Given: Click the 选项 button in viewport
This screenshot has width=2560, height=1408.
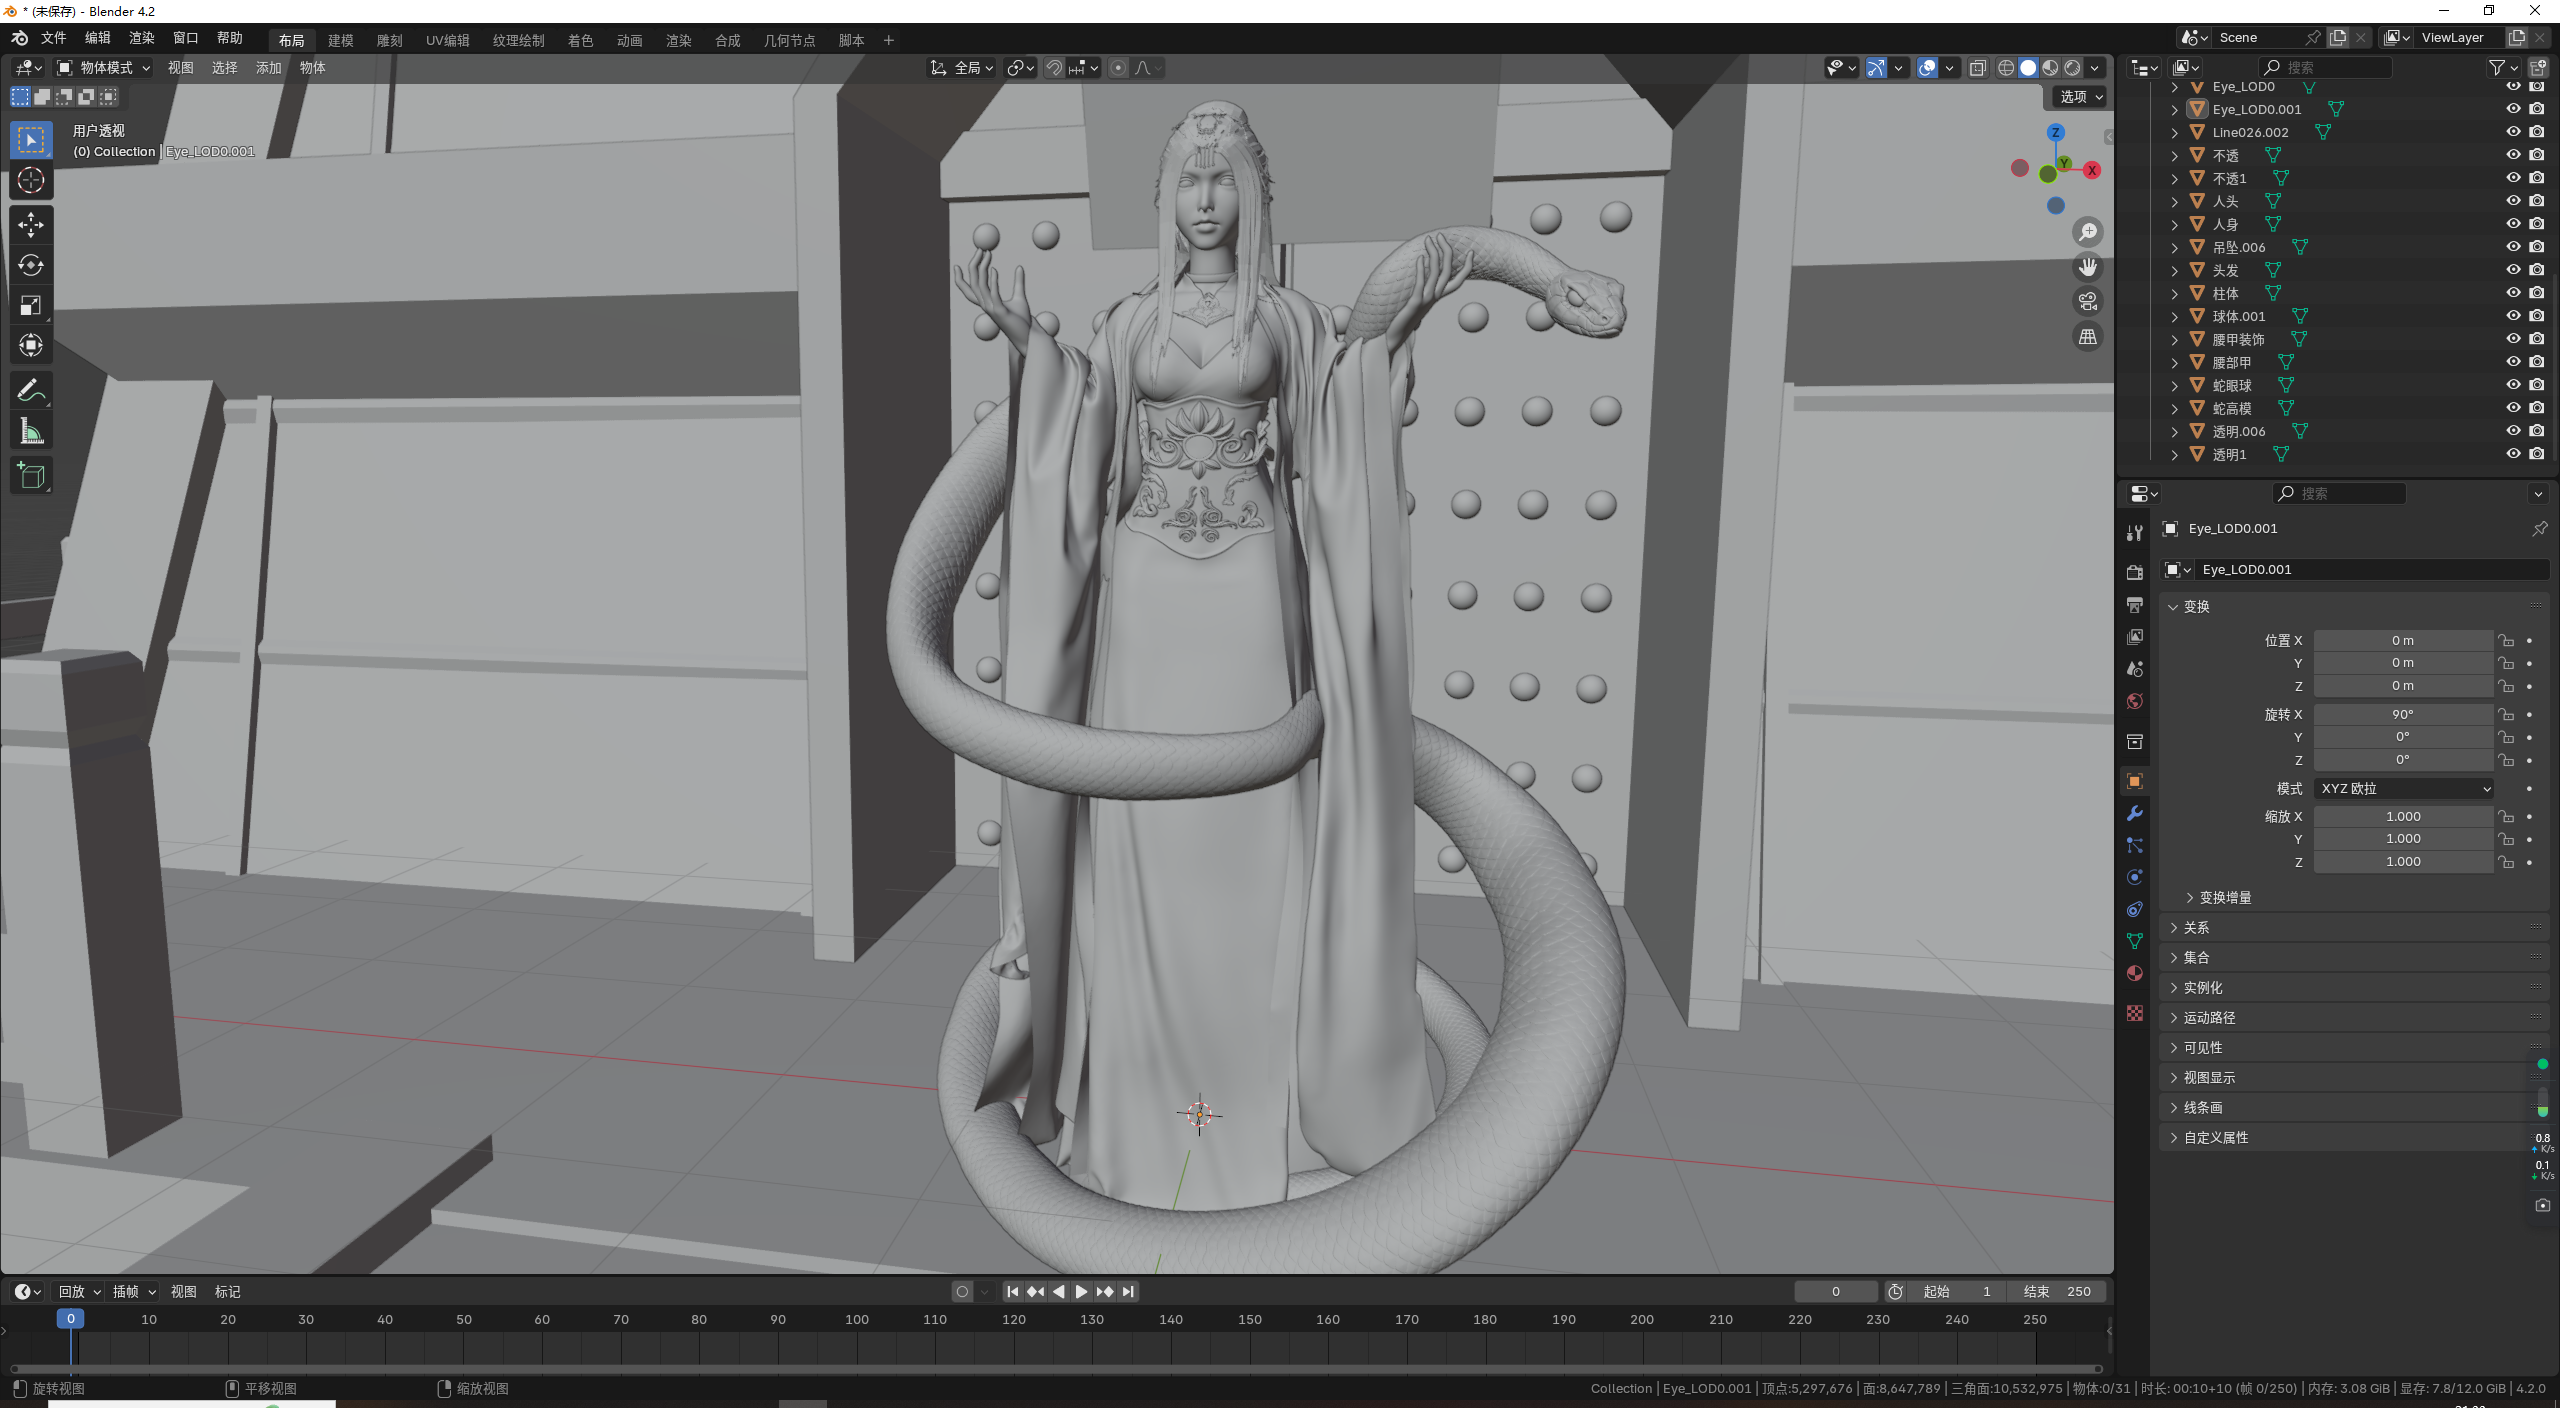Looking at the screenshot, I should (x=2081, y=97).
